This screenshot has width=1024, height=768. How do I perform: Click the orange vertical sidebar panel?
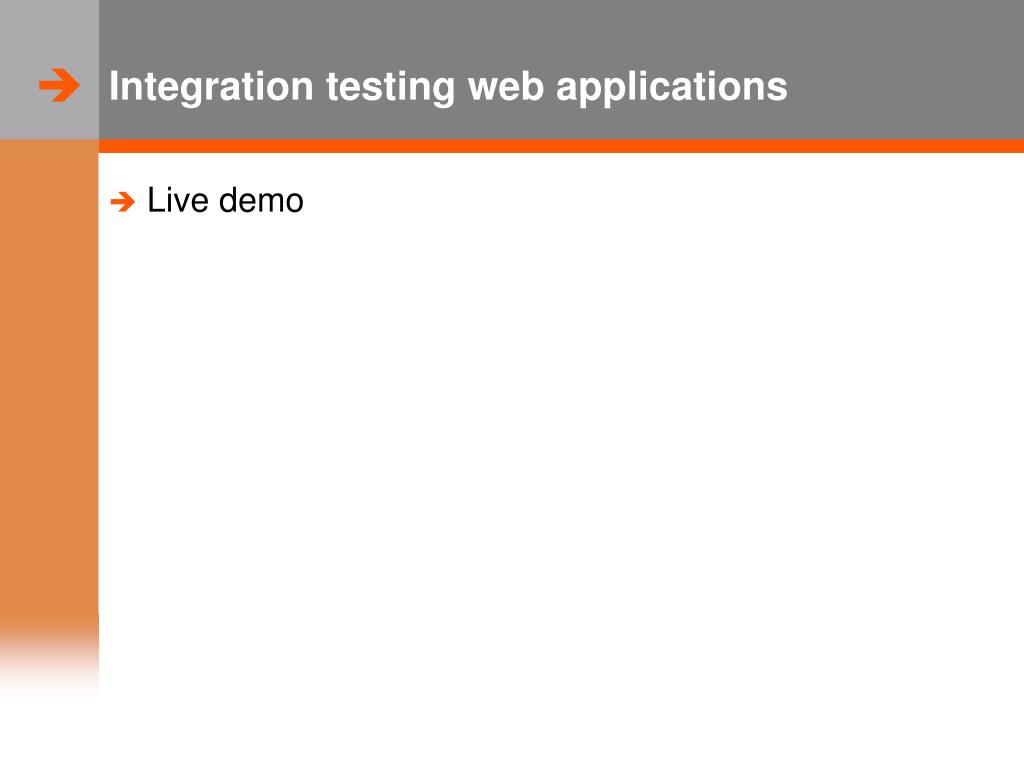click(49, 379)
